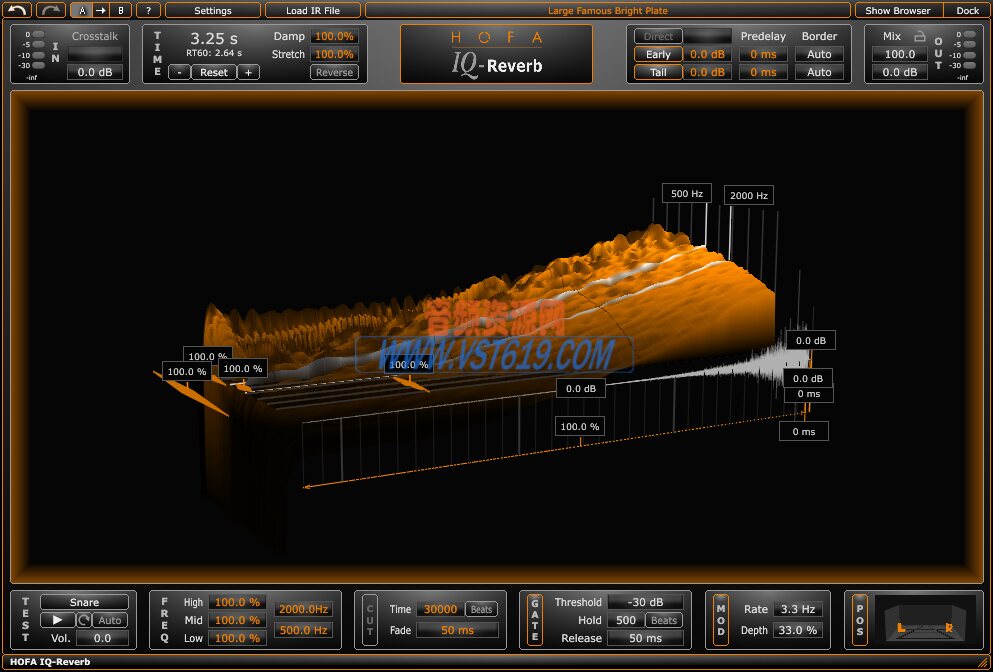
Task: Toggle the MOD section on/off
Action: point(721,620)
